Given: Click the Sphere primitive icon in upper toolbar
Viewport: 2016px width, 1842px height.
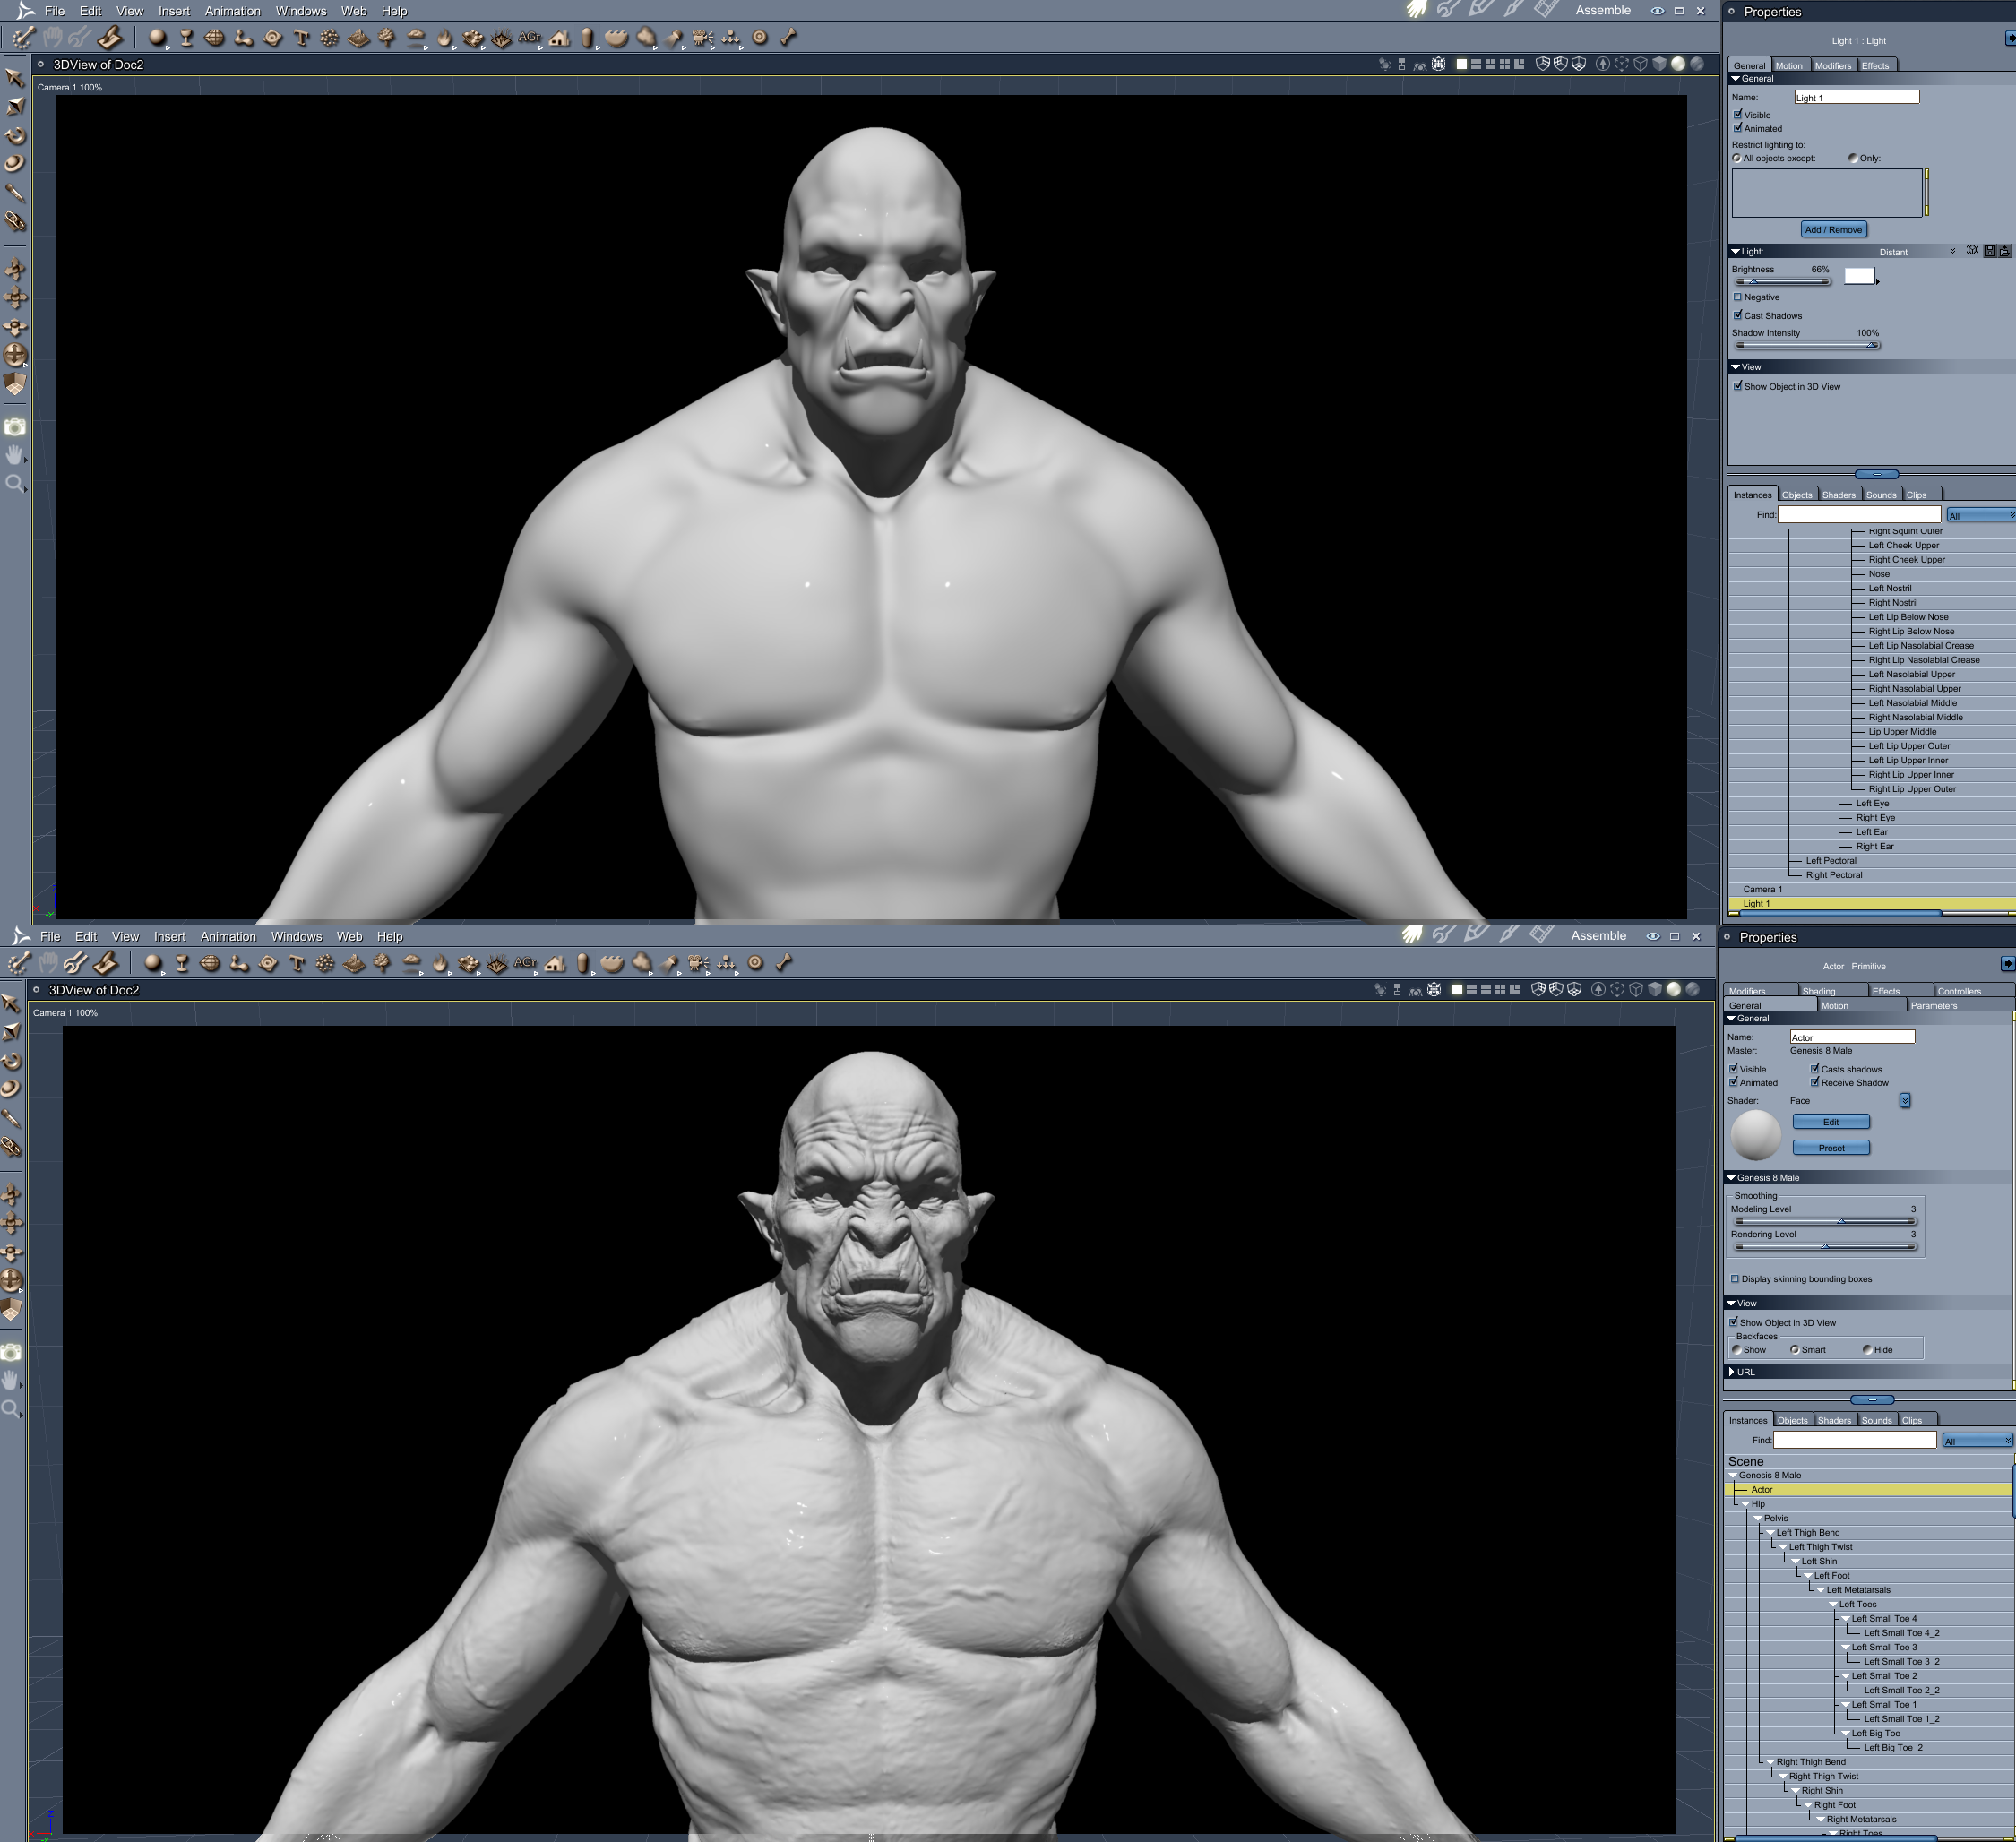Looking at the screenshot, I should pos(157,38).
